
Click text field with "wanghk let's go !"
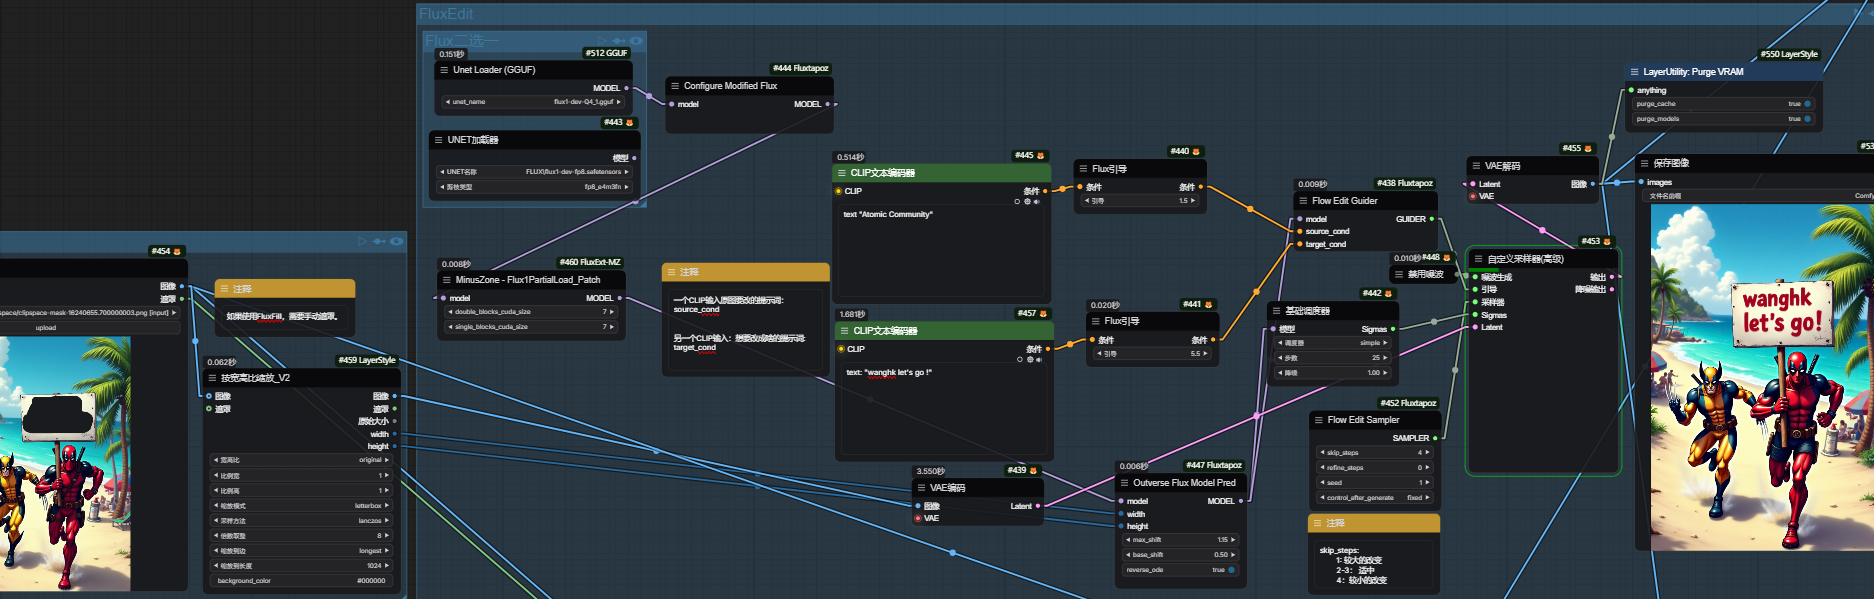point(944,409)
